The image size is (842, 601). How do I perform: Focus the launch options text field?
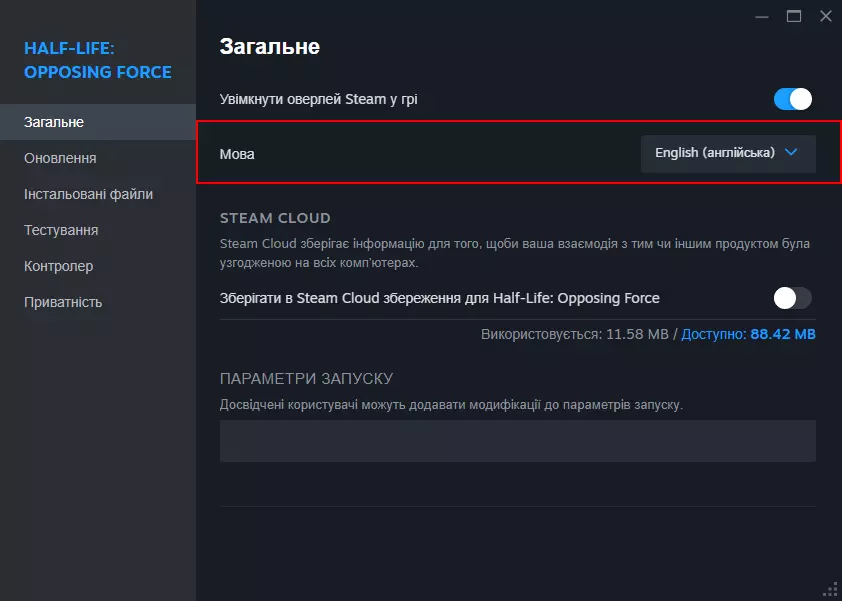point(517,441)
